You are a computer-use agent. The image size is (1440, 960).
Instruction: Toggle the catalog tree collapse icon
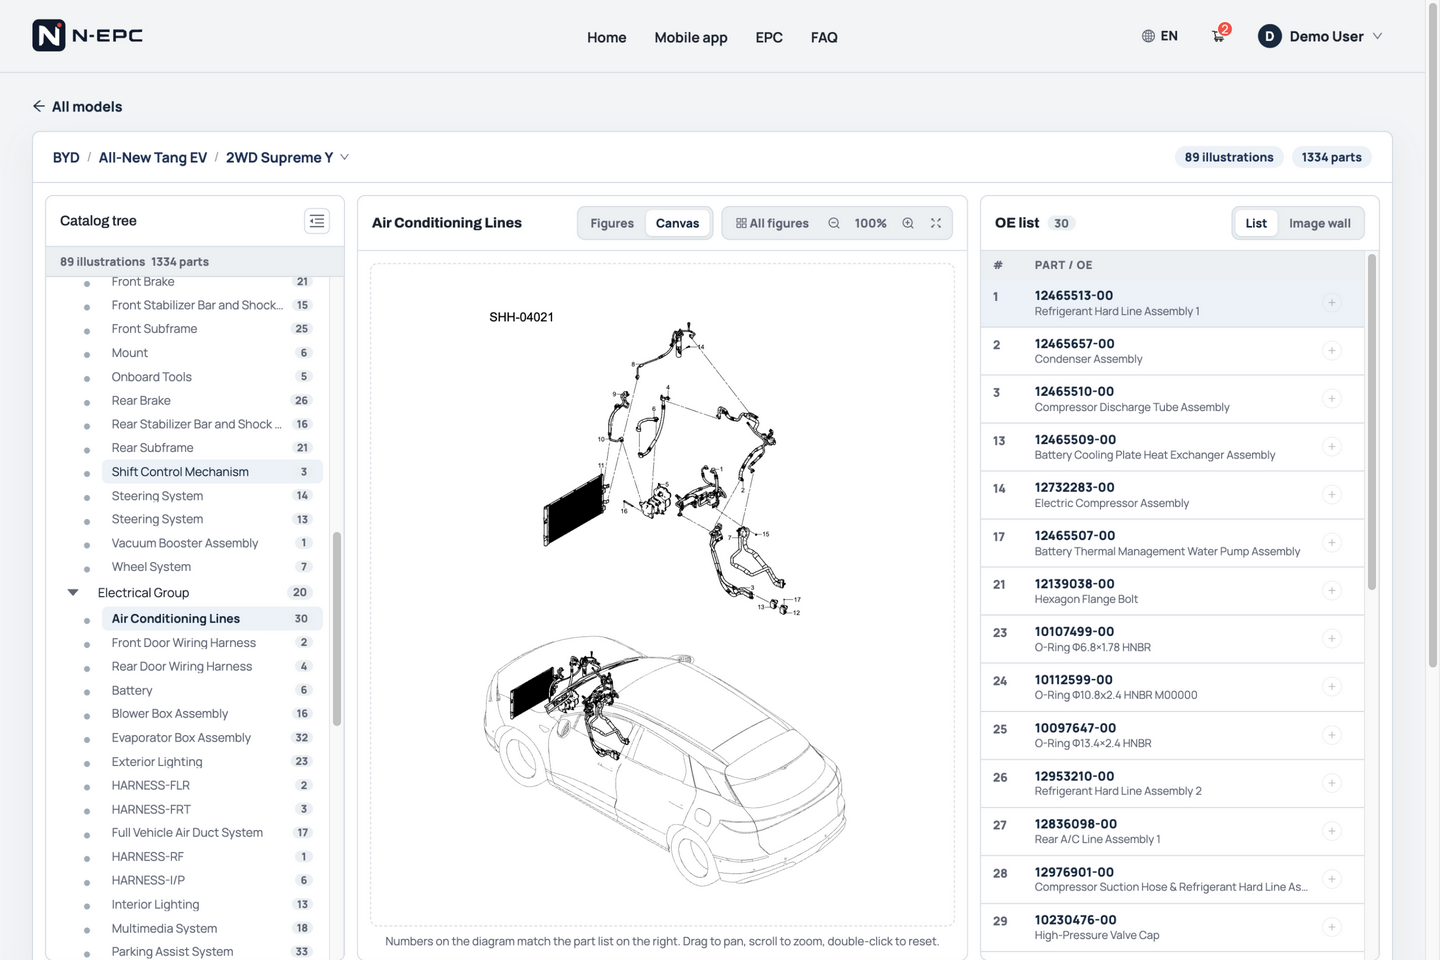click(x=317, y=221)
